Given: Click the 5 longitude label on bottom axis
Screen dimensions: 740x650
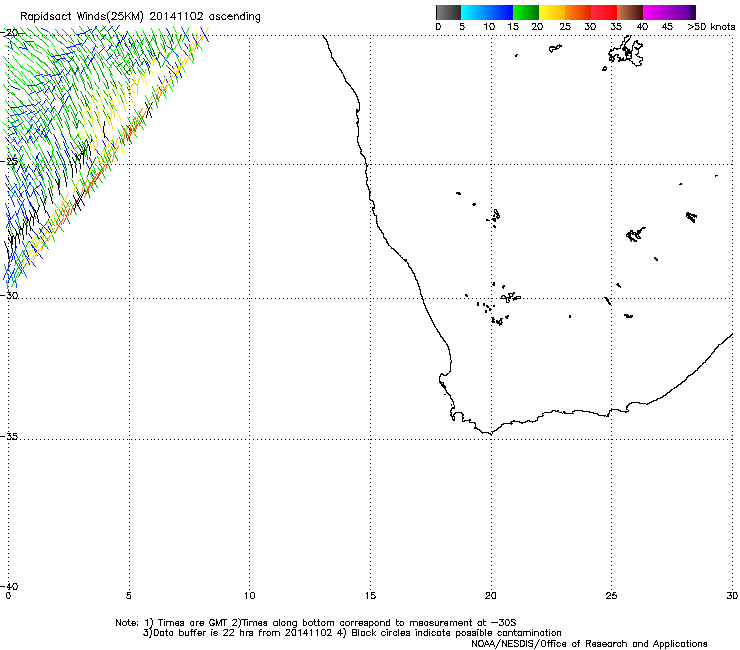Looking at the screenshot, I should (129, 596).
